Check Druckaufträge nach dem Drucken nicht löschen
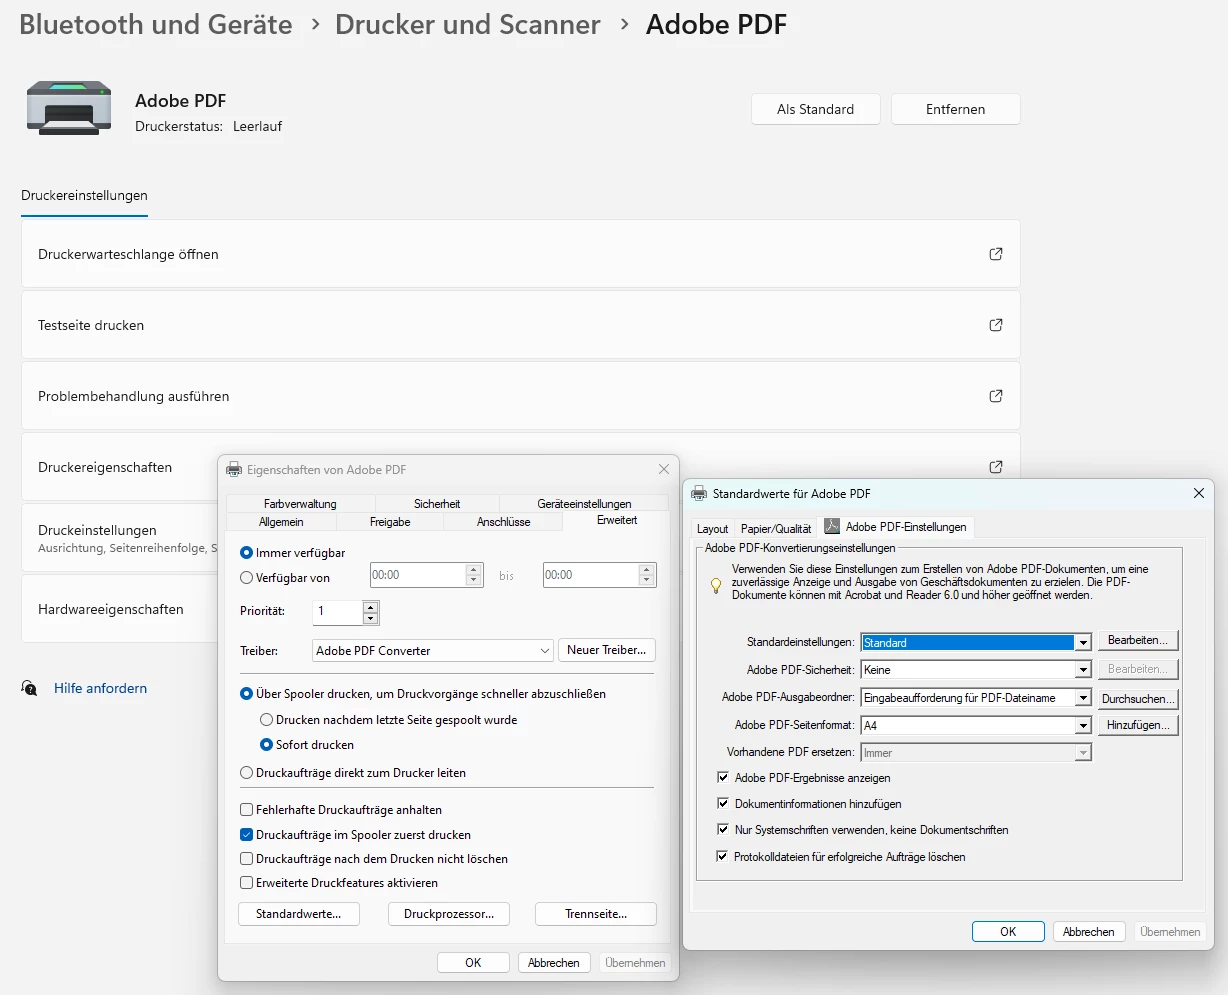 coord(247,858)
